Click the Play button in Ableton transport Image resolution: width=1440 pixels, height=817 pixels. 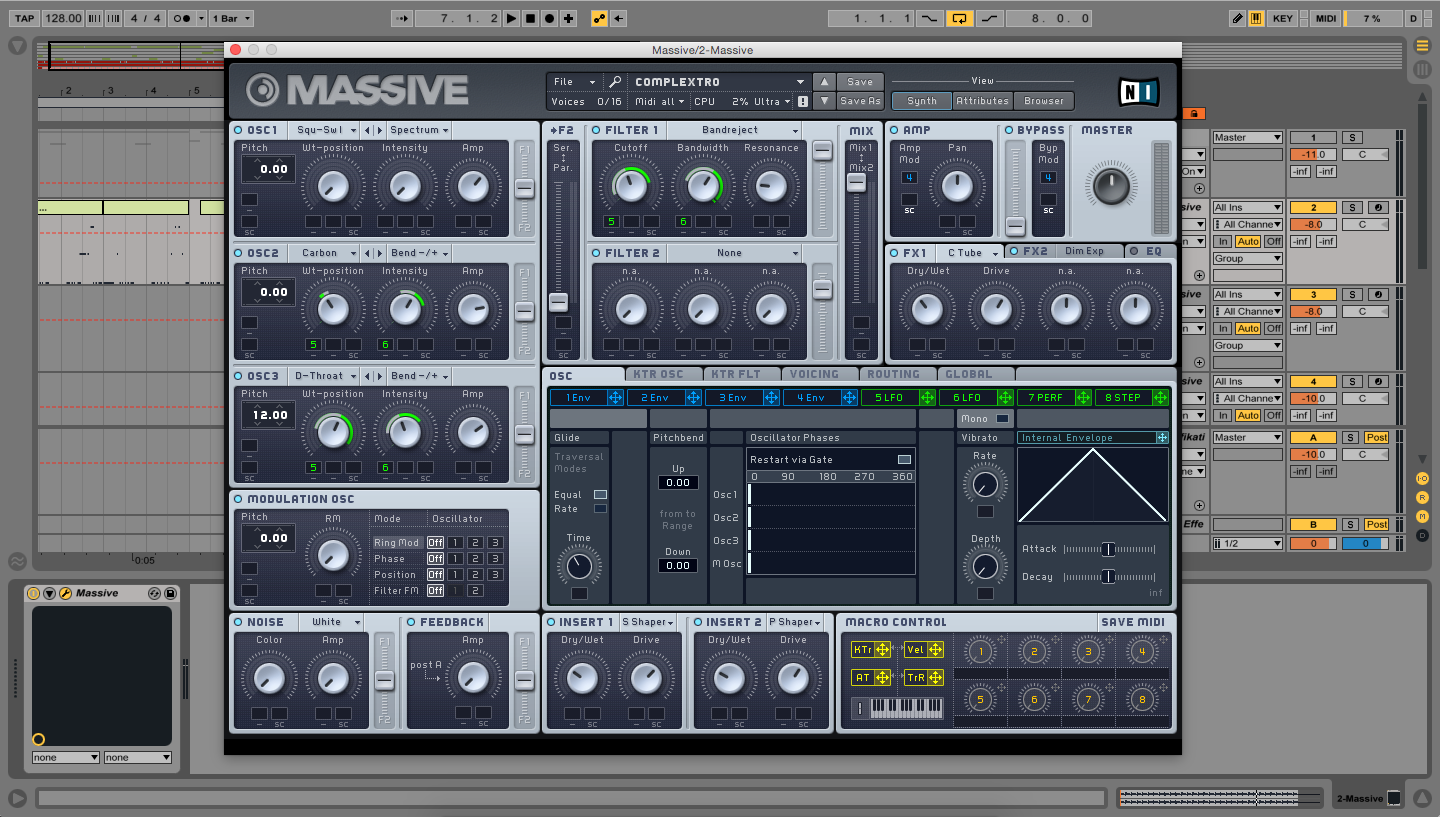pyautogui.click(x=512, y=18)
